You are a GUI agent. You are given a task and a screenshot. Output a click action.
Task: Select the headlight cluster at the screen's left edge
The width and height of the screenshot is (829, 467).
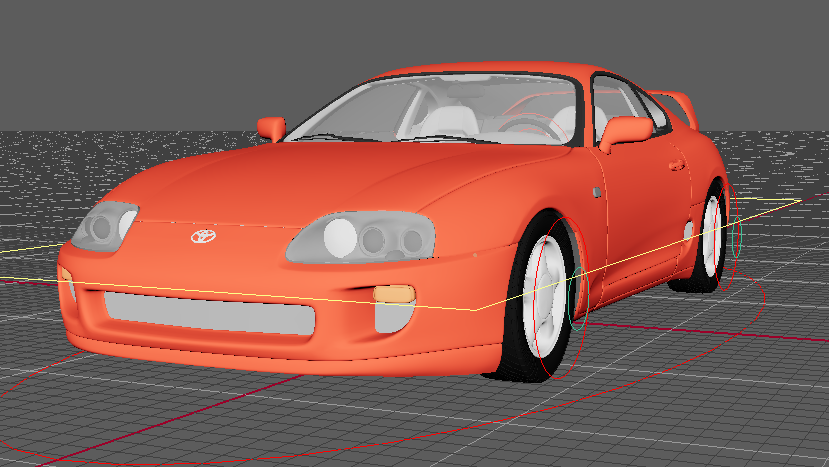pos(103,226)
